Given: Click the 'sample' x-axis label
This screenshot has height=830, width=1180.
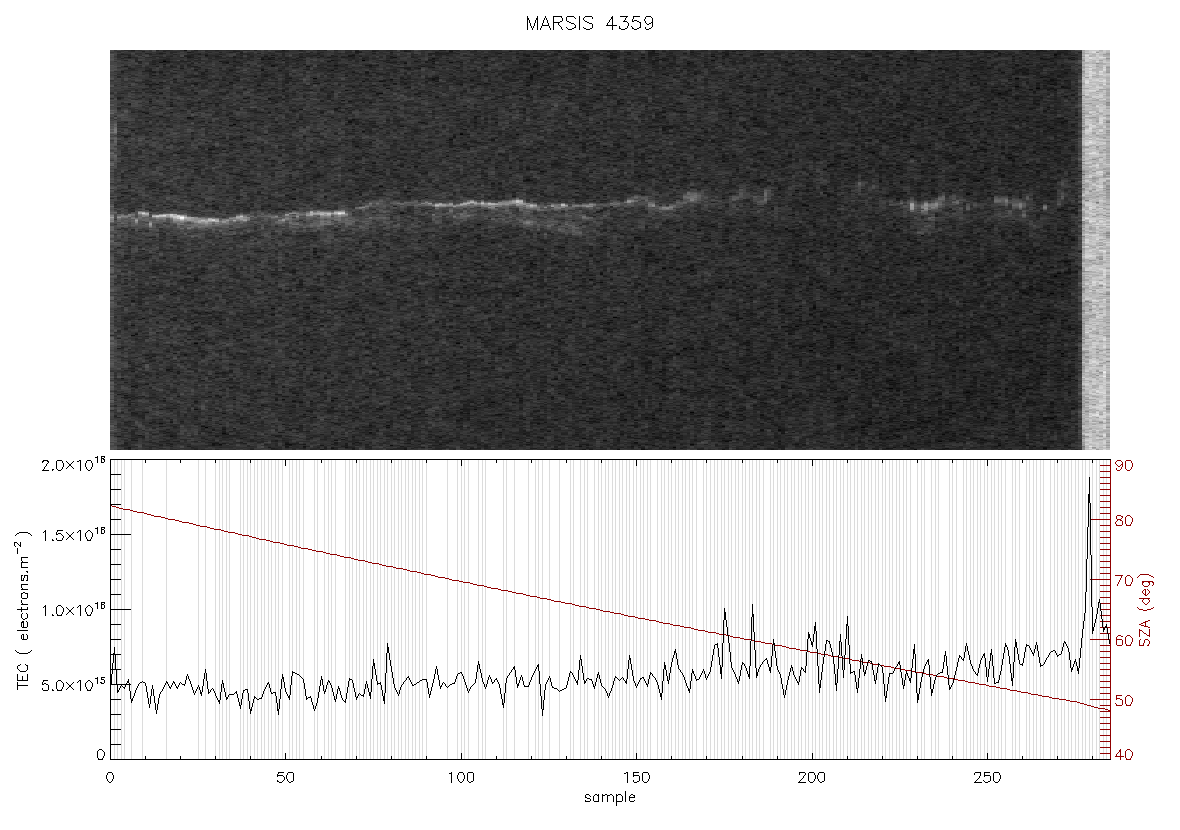Looking at the screenshot, I should [x=610, y=797].
